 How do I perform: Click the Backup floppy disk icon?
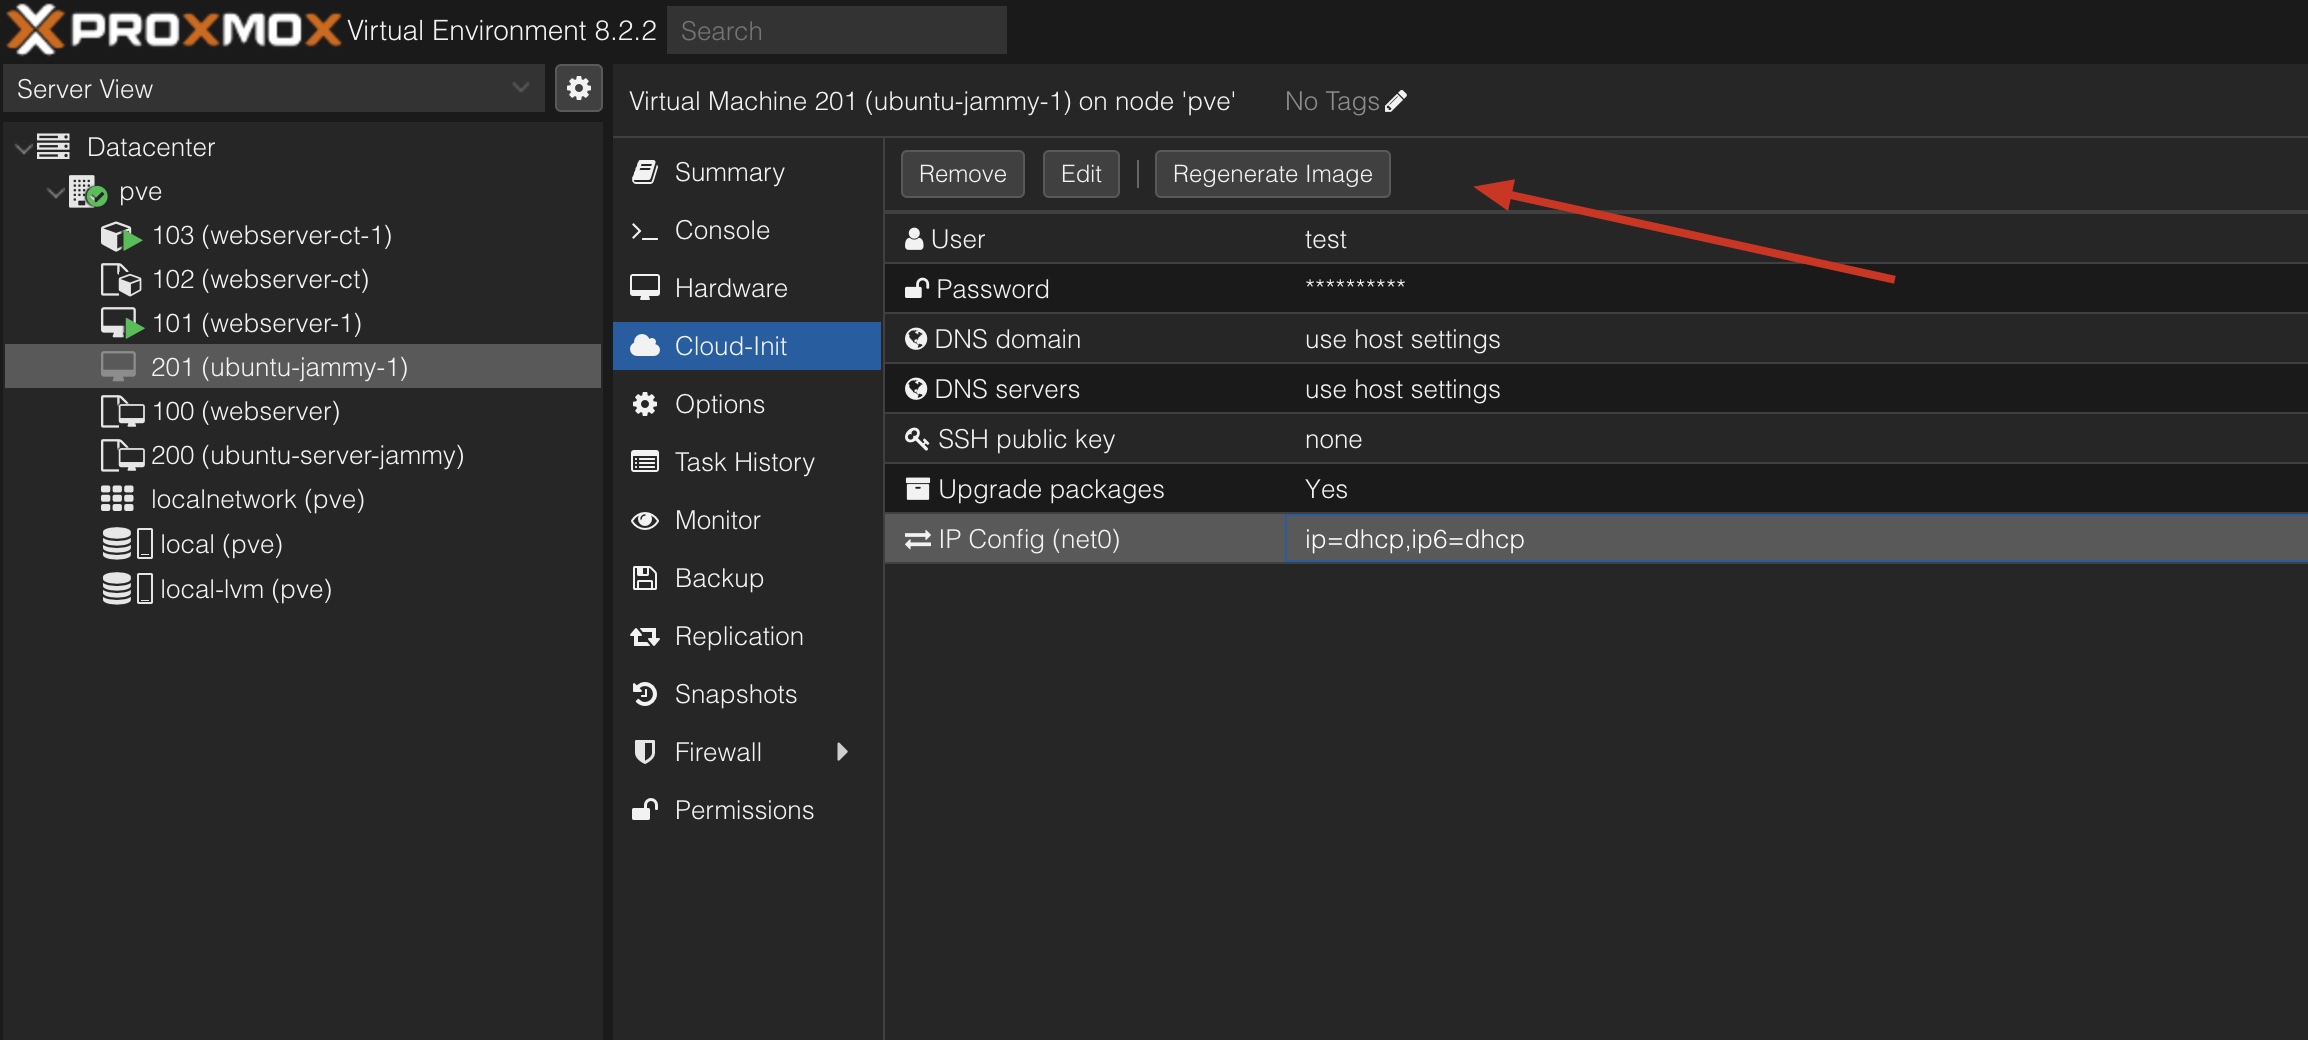coord(645,578)
